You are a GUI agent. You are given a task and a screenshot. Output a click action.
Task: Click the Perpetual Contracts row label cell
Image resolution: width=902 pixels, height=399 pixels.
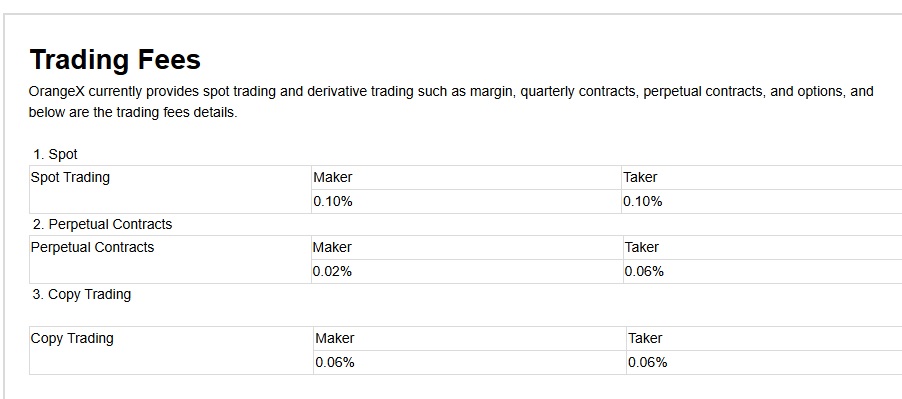[170, 259]
